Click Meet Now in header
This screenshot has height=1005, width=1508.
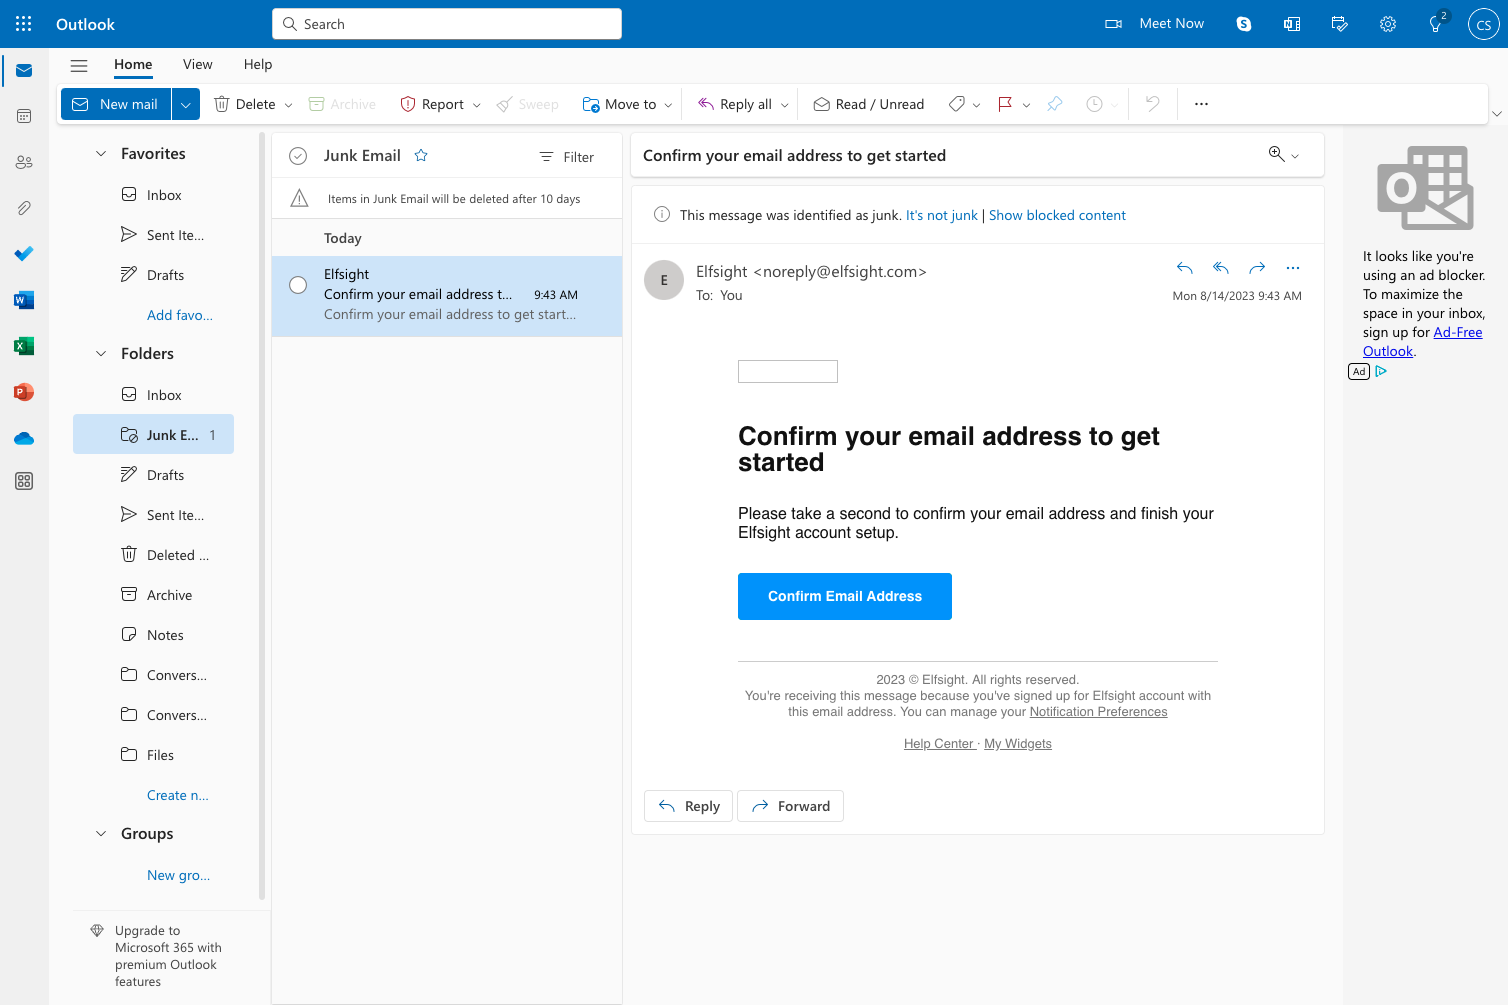(1155, 24)
